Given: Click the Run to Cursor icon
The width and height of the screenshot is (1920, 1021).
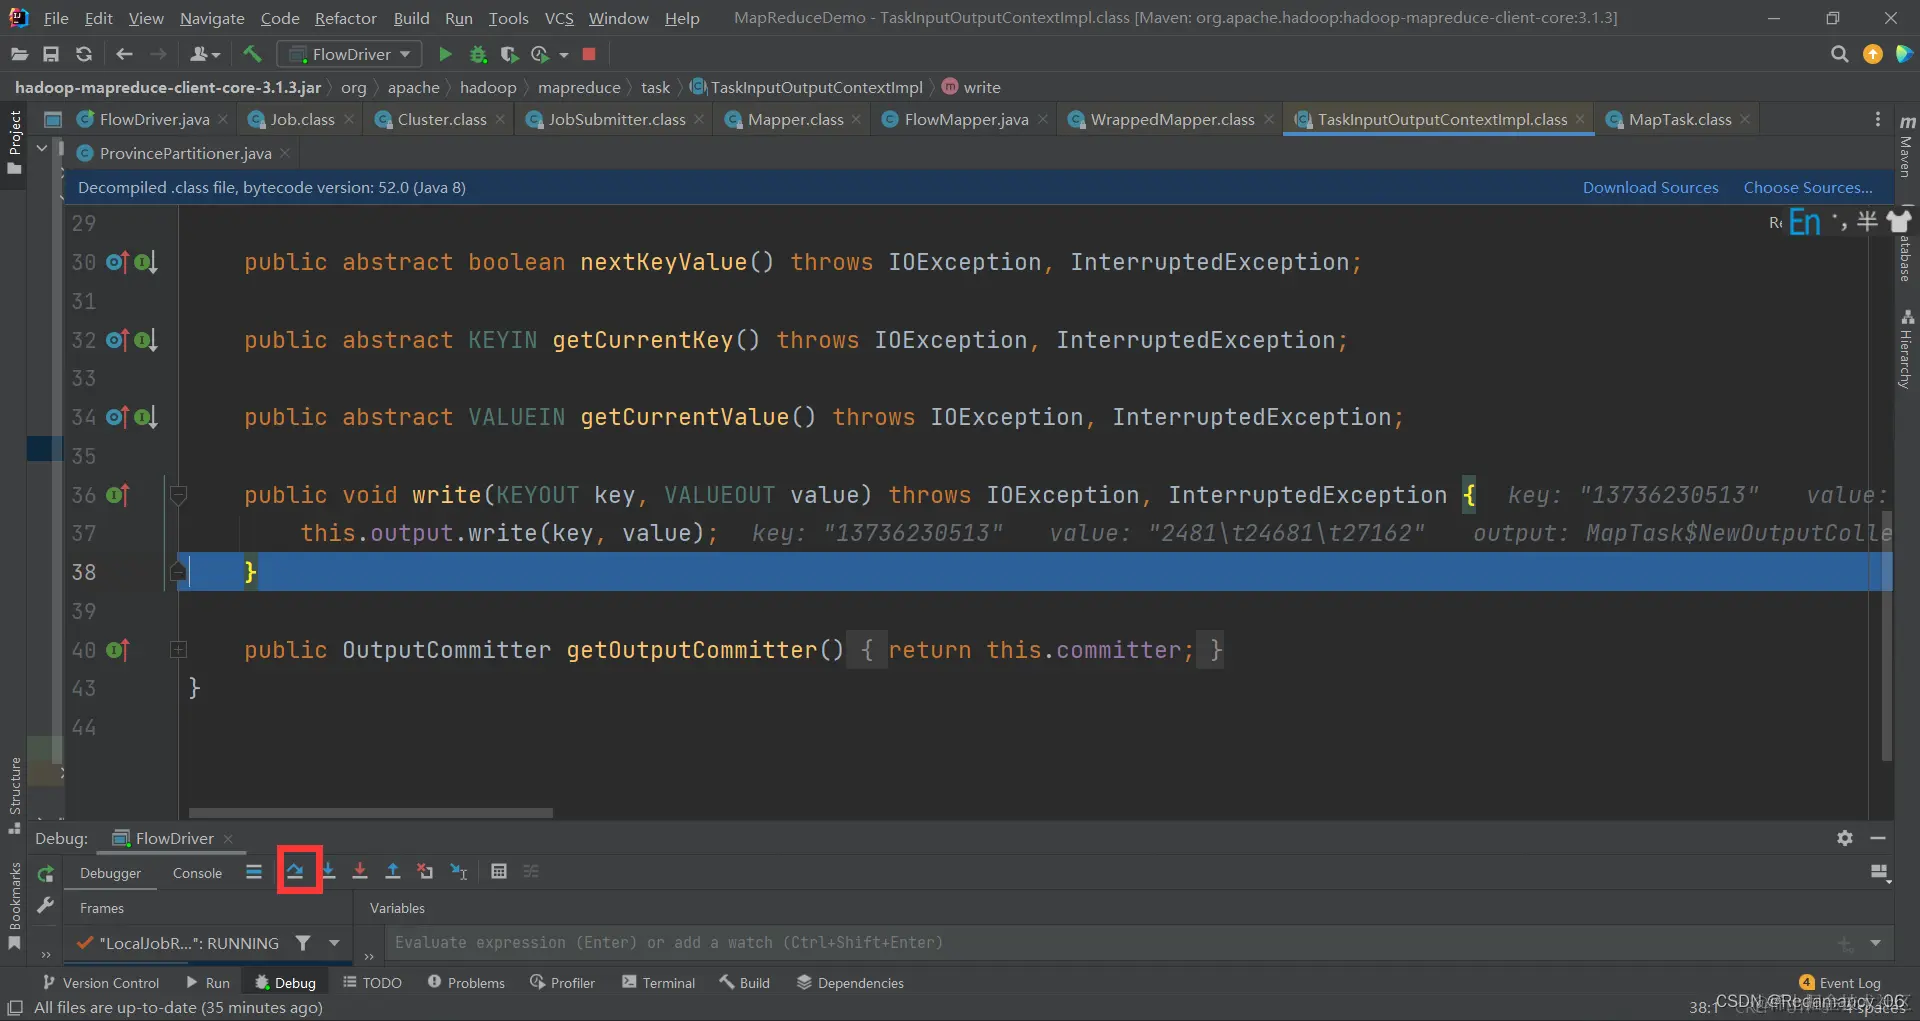Looking at the screenshot, I should (x=459, y=871).
